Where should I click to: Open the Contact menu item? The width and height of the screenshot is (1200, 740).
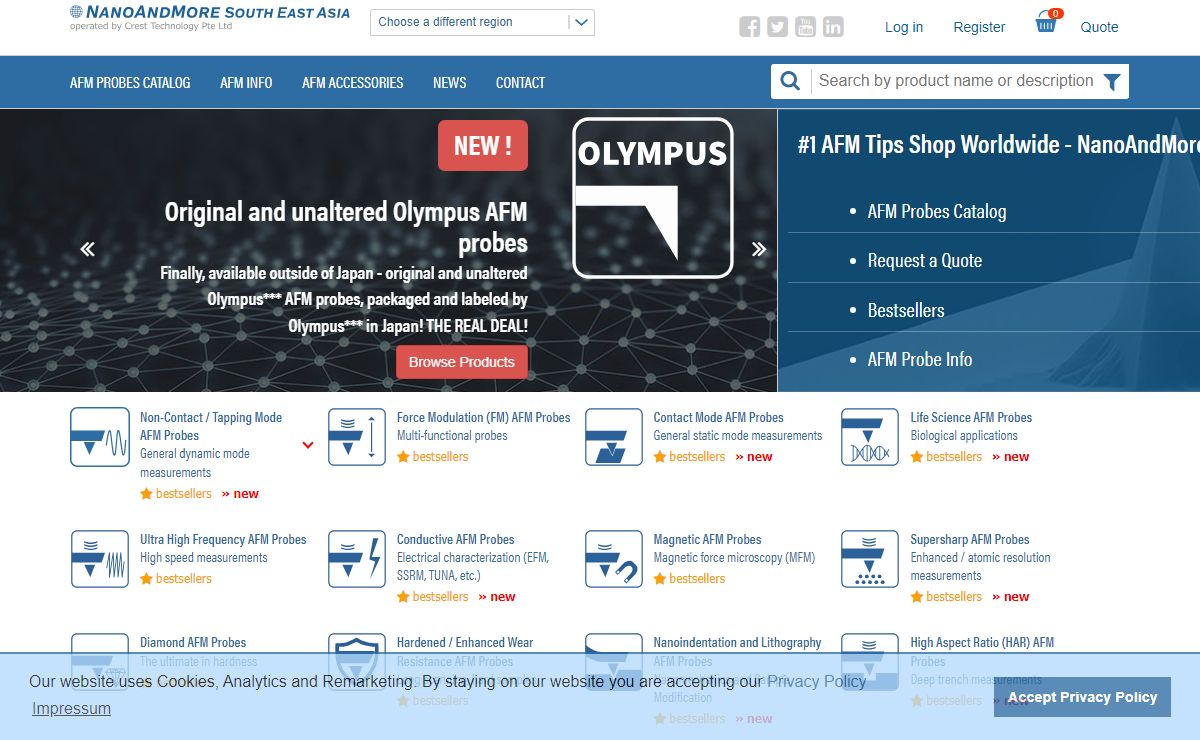click(x=521, y=83)
